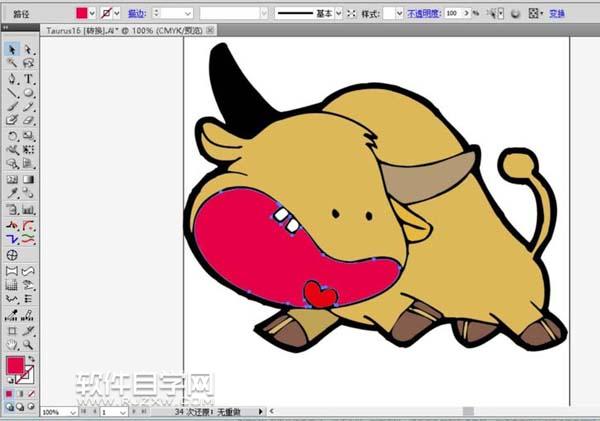Image resolution: width=600 pixels, height=421 pixels.
Task: Select the Zoom magnifier tool
Action: click(29, 343)
